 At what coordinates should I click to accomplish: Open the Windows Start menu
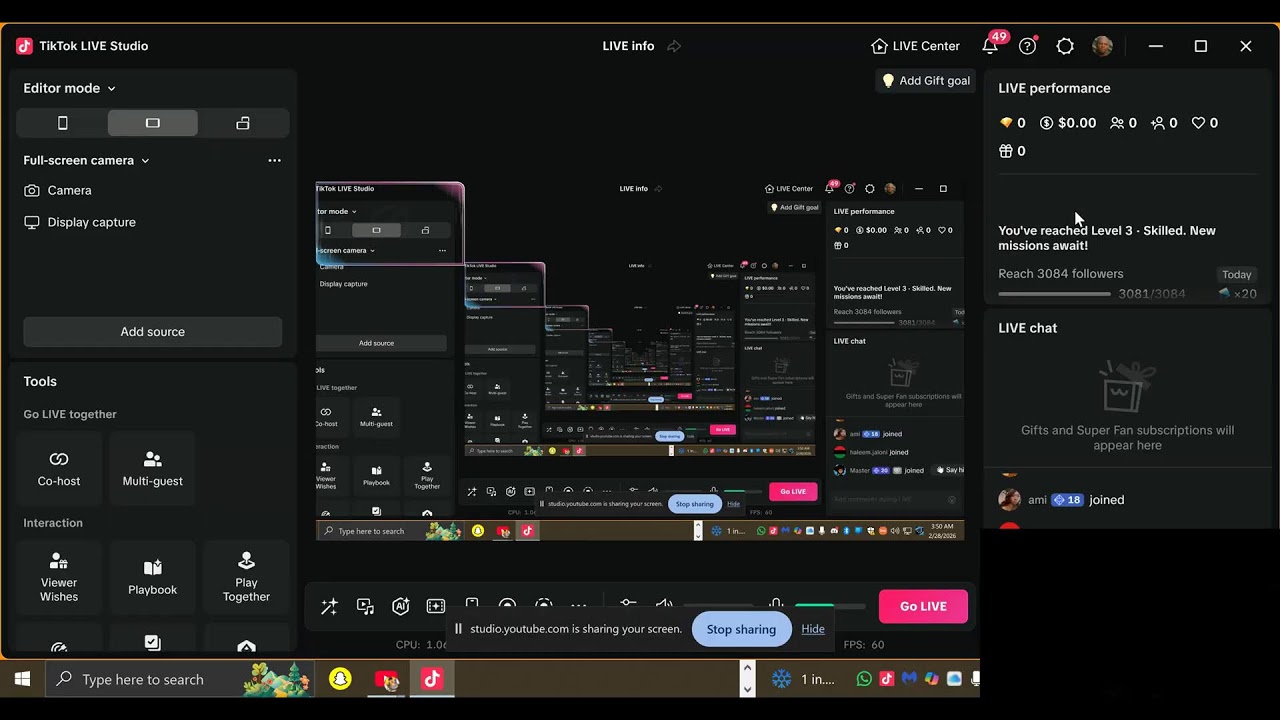tap(22, 679)
